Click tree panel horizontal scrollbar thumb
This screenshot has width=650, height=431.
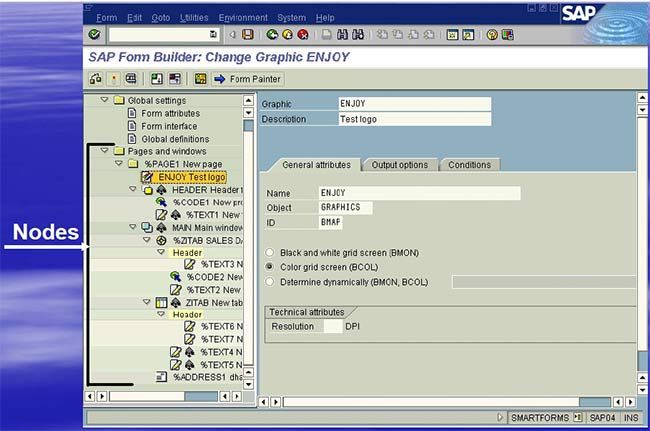[201, 397]
